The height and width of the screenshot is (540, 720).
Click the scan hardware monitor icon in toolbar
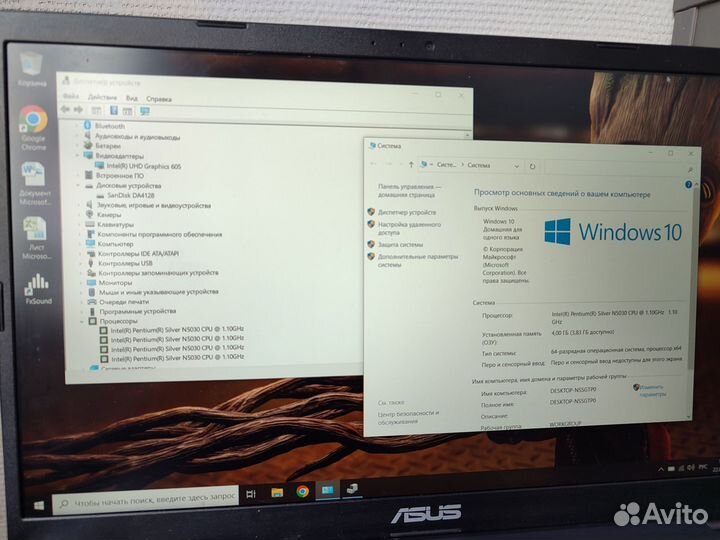coord(145,111)
